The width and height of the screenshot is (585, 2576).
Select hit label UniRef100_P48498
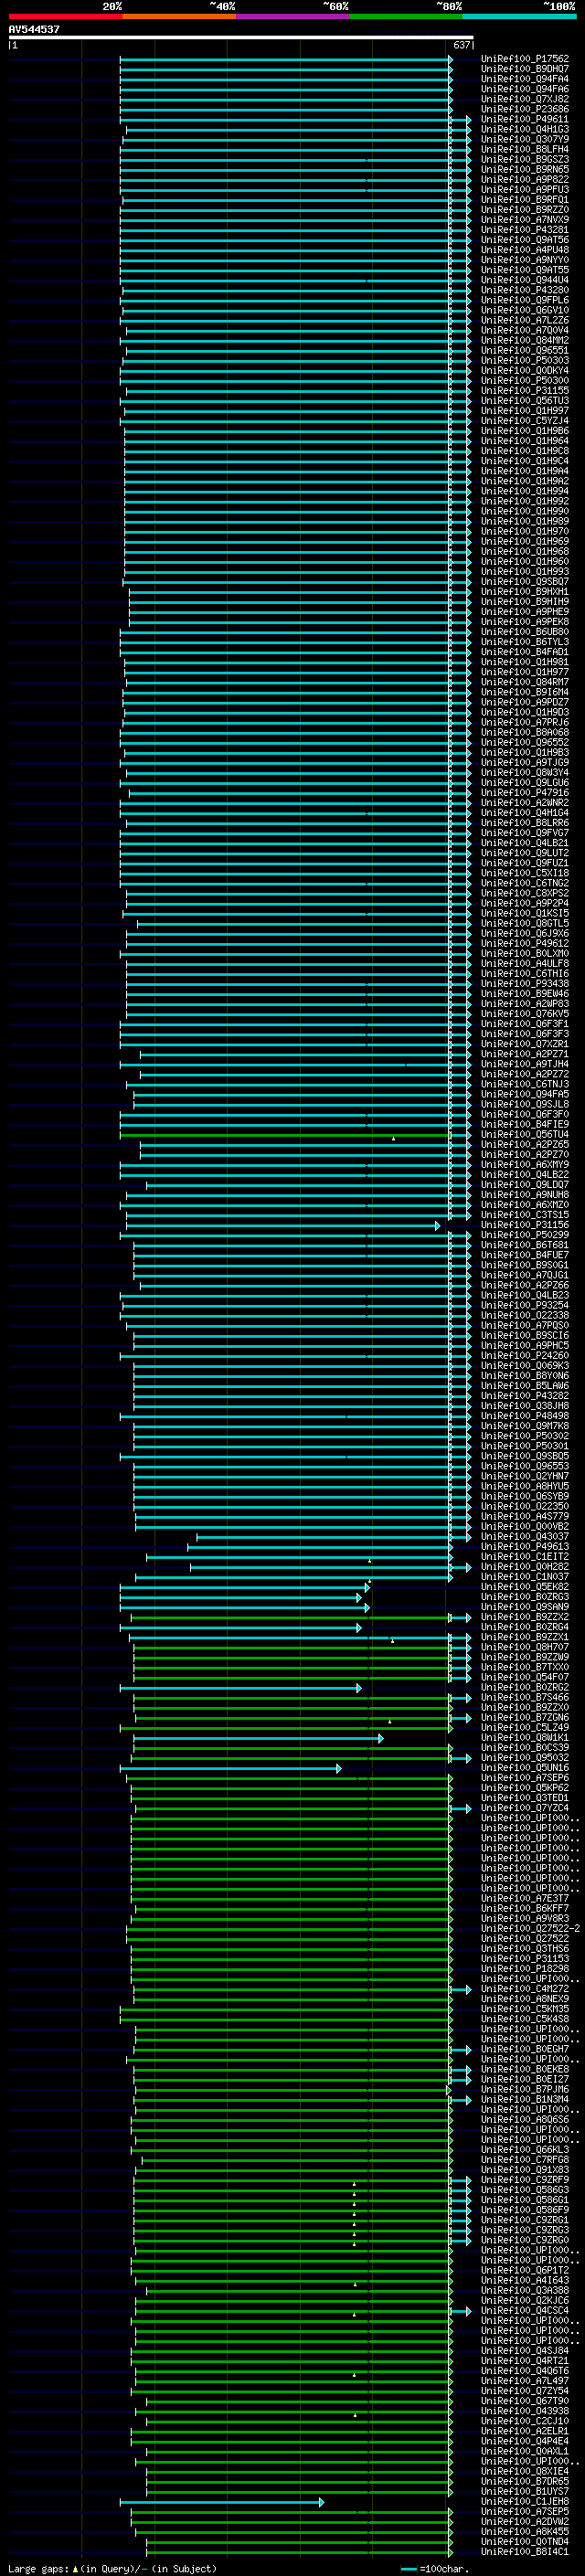pos(524,1415)
